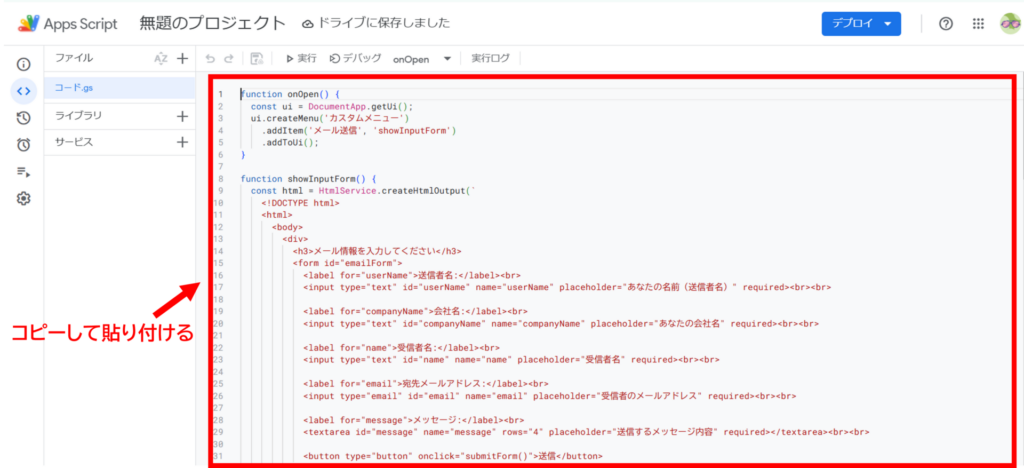Click the textarea id="message" line
This screenshot has height=468, width=1024.
tap(586, 431)
